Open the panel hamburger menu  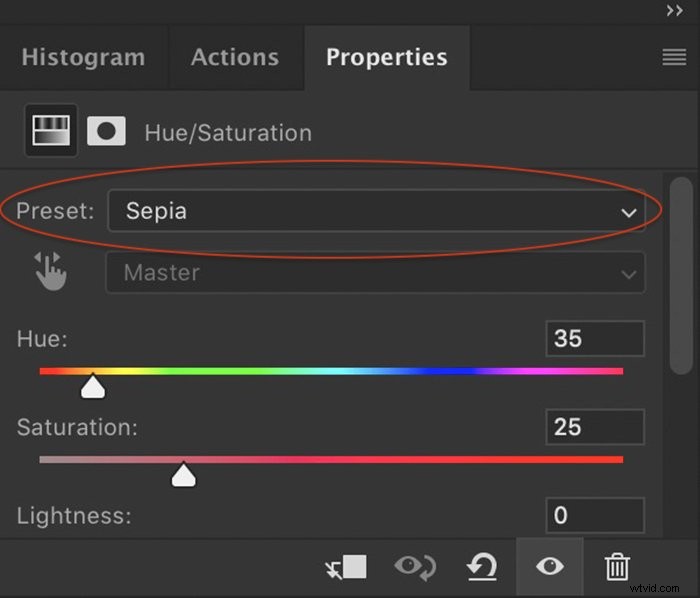click(x=674, y=57)
